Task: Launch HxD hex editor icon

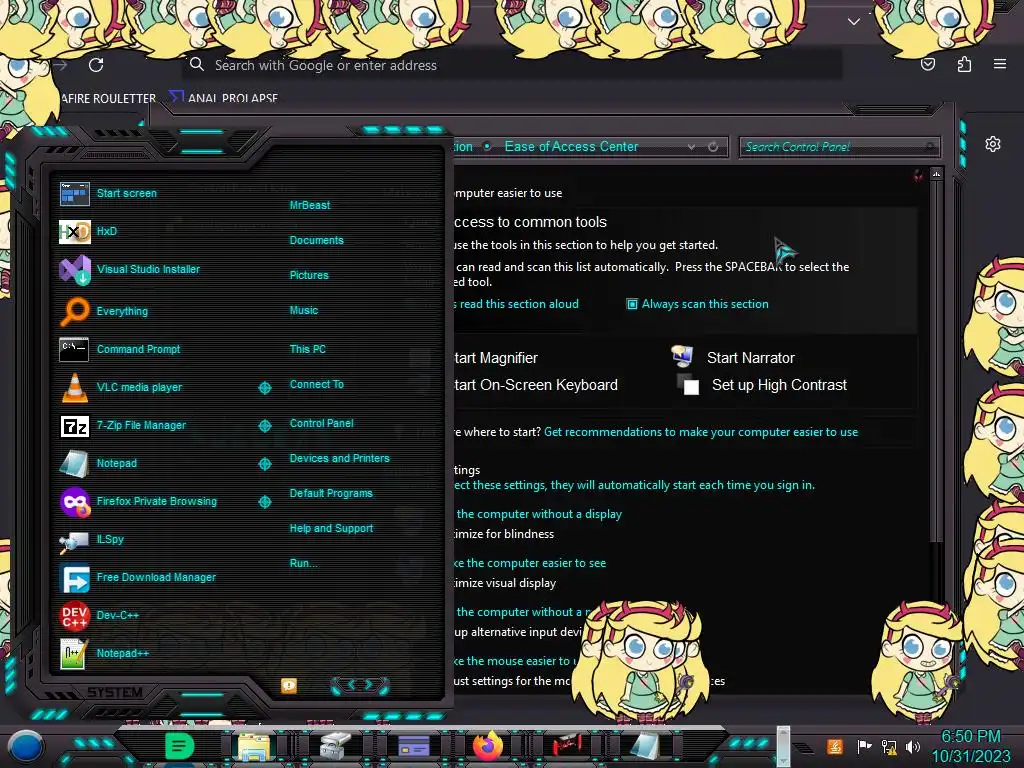Action: click(x=74, y=232)
